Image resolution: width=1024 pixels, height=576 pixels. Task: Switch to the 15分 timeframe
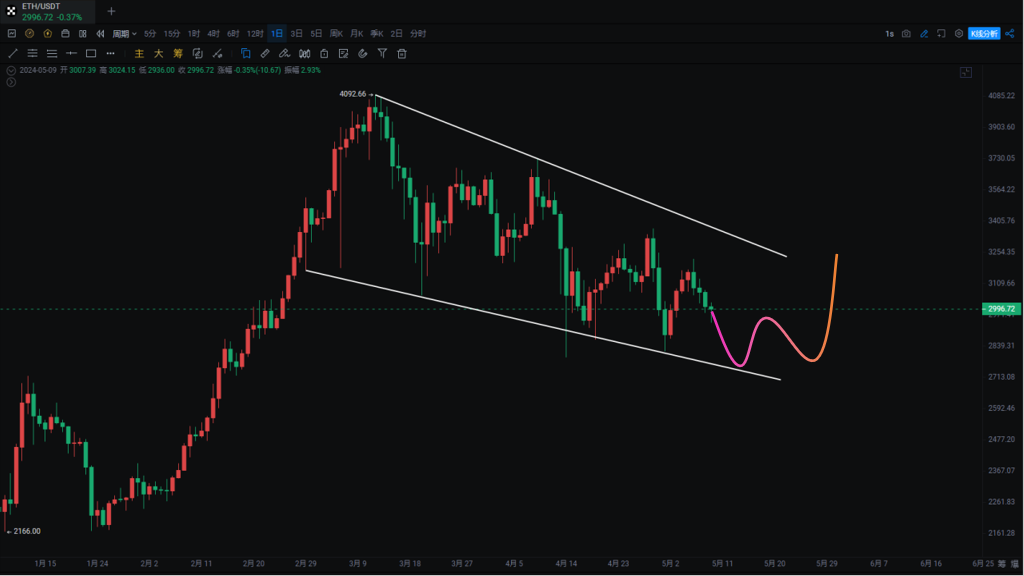click(x=172, y=33)
